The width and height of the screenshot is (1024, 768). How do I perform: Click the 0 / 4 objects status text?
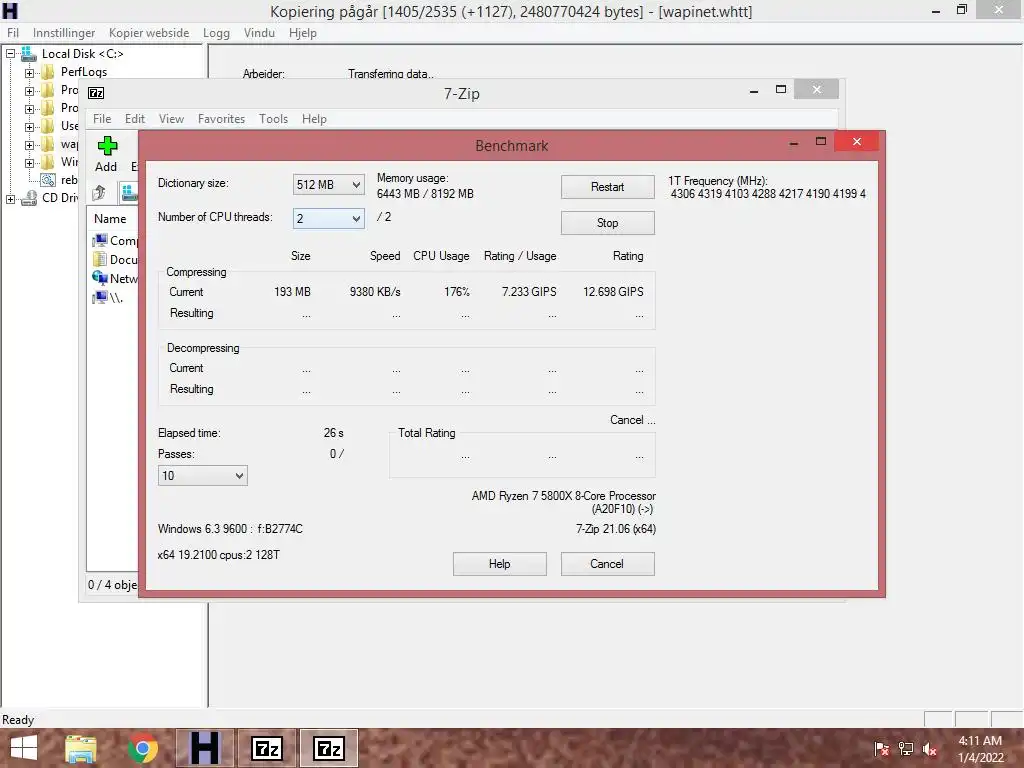(112, 584)
